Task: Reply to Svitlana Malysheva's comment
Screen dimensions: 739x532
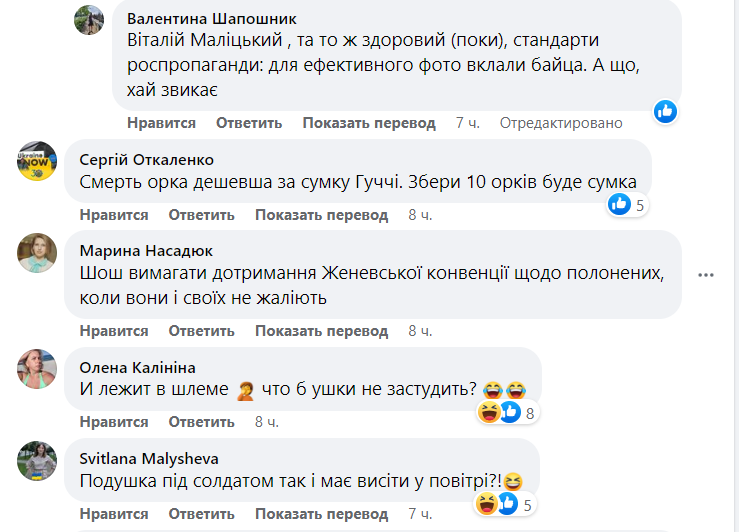Action: pos(201,514)
